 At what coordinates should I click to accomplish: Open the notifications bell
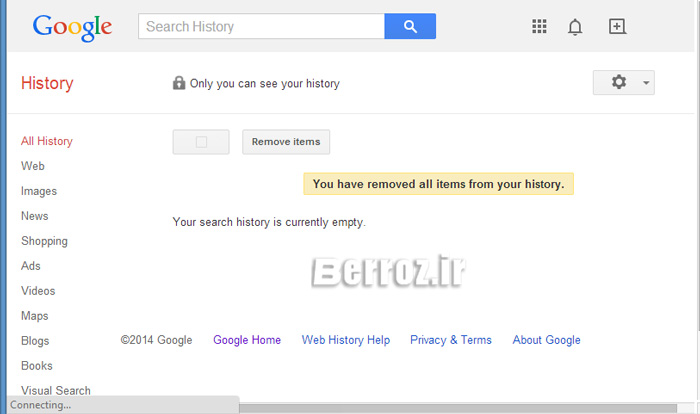[x=575, y=27]
